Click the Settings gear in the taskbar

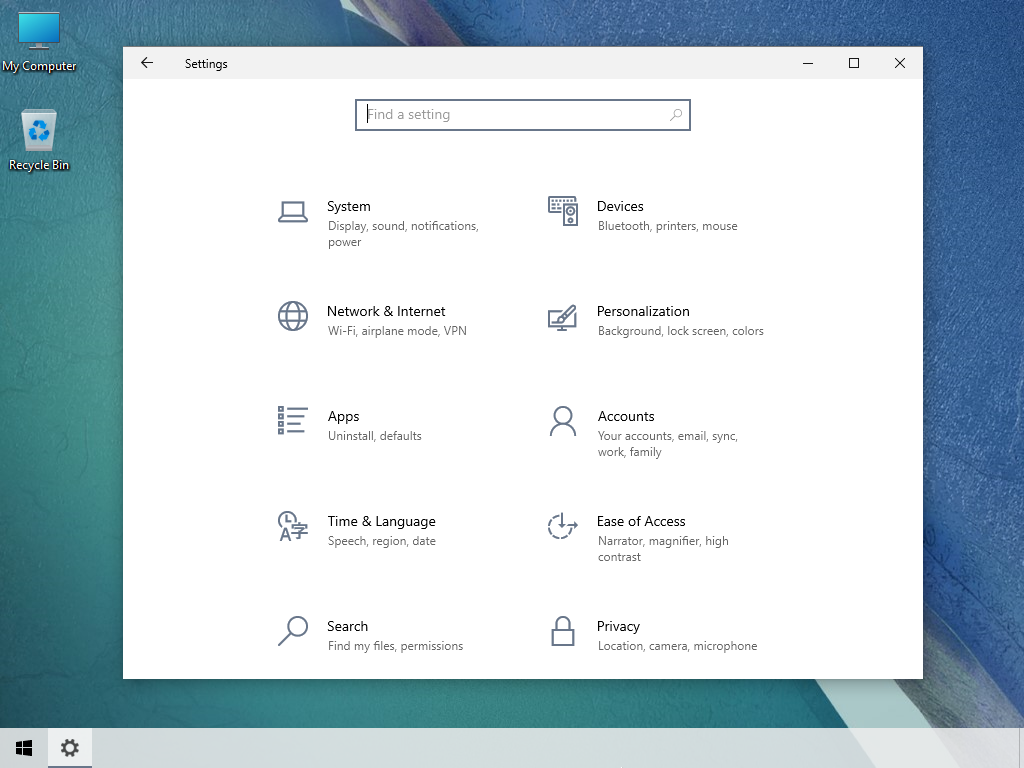click(x=69, y=747)
